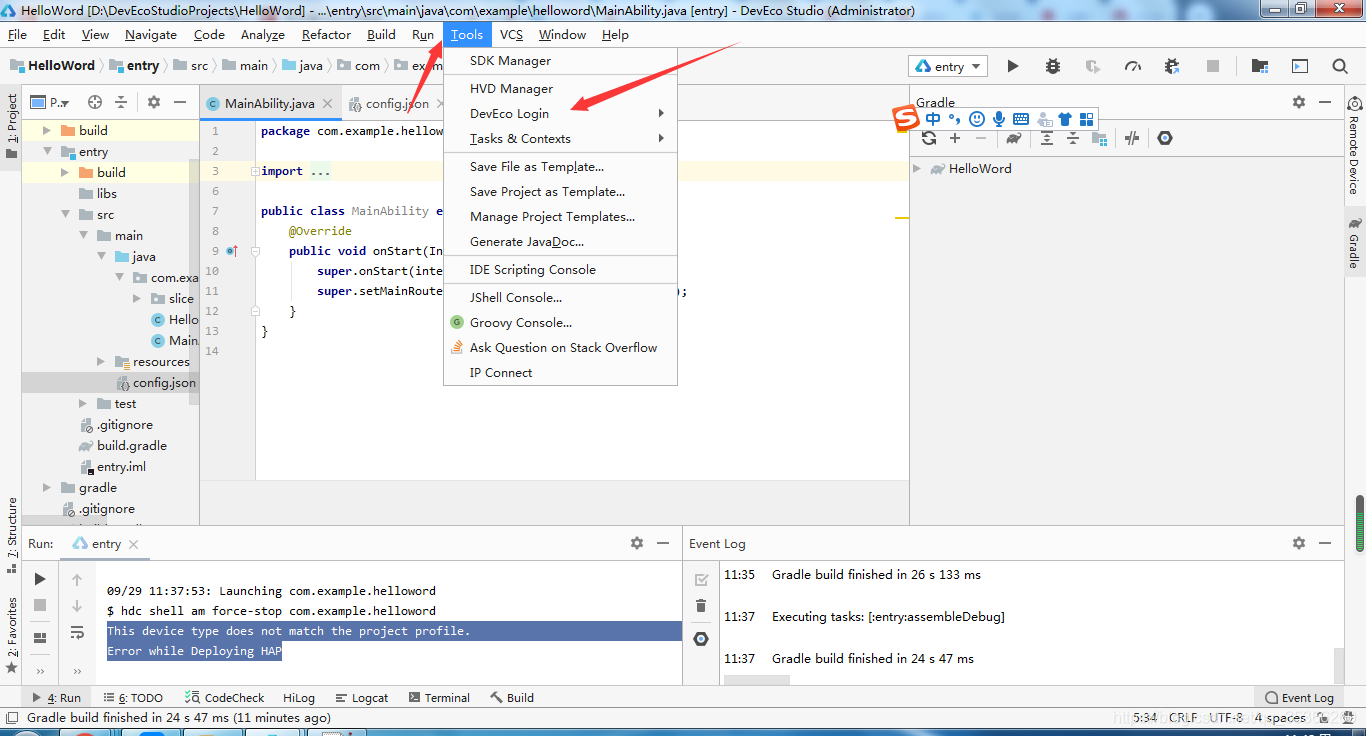
Task: Toggle soft-wrap in Run console
Action: click(77, 632)
